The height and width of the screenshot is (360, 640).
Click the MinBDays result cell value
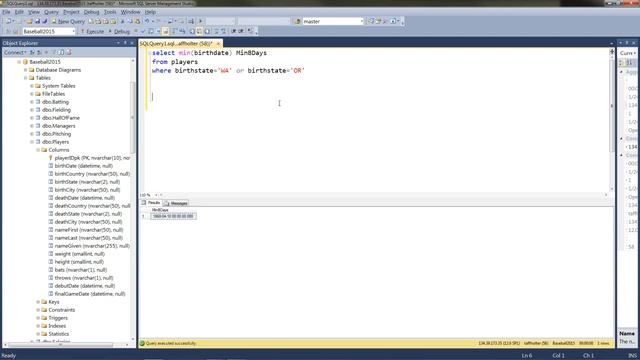tap(173, 216)
